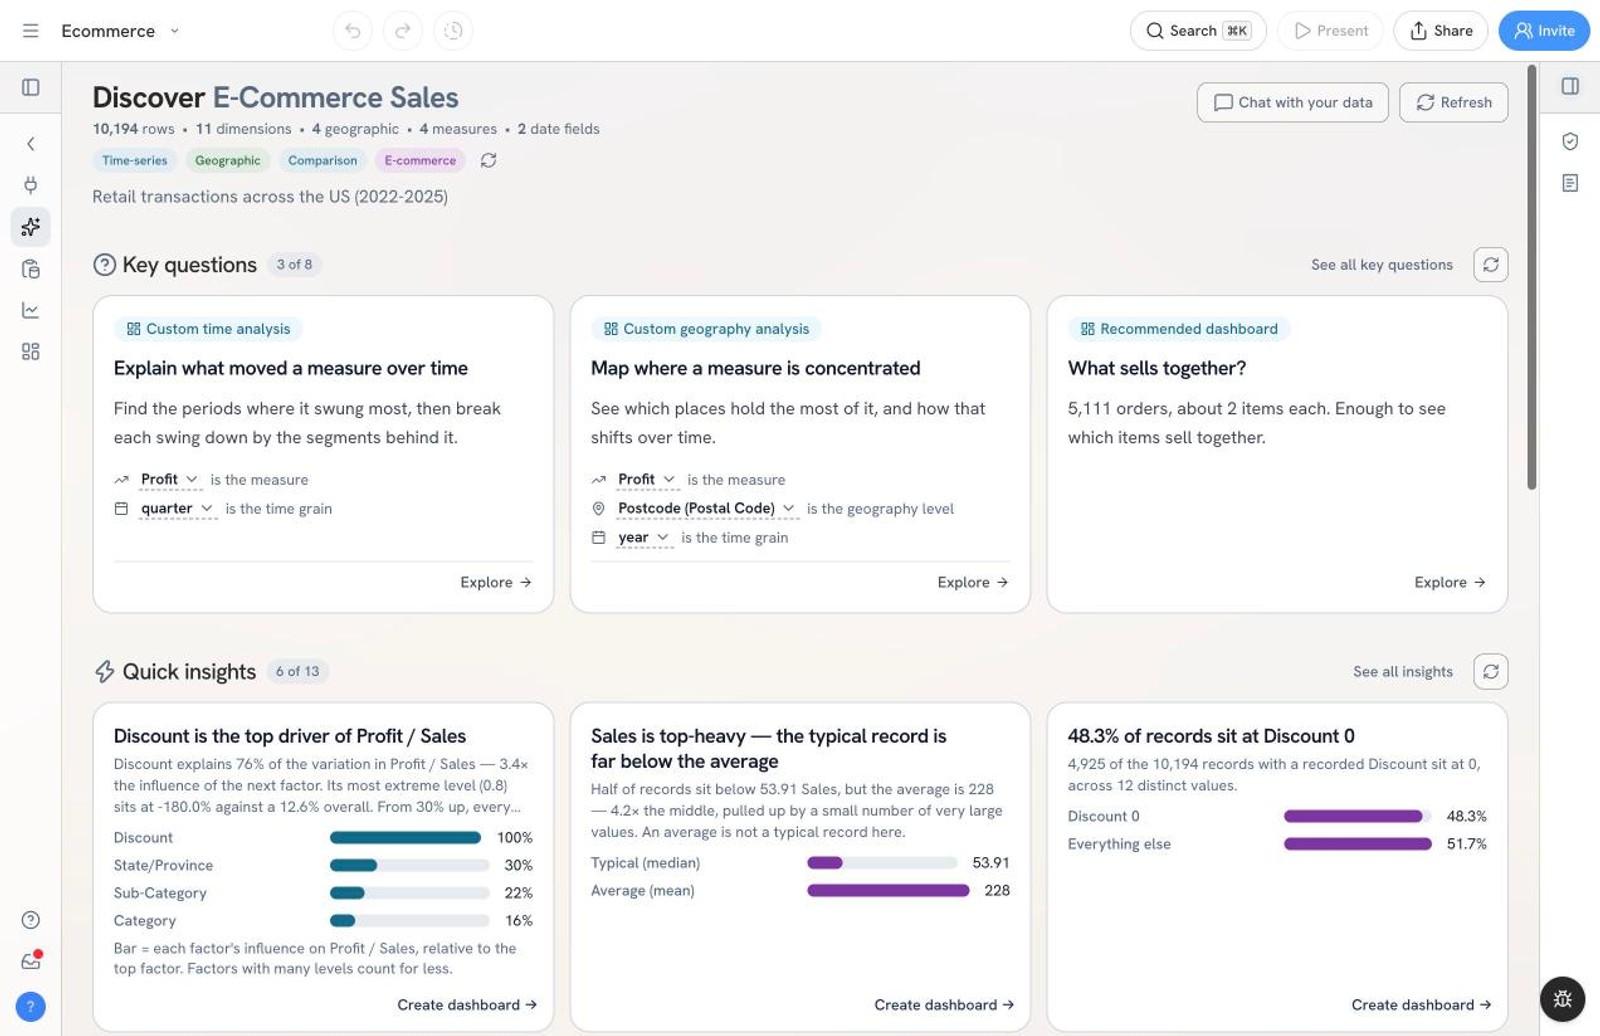Open the Ecommerce workspace dropdown

coord(121,31)
